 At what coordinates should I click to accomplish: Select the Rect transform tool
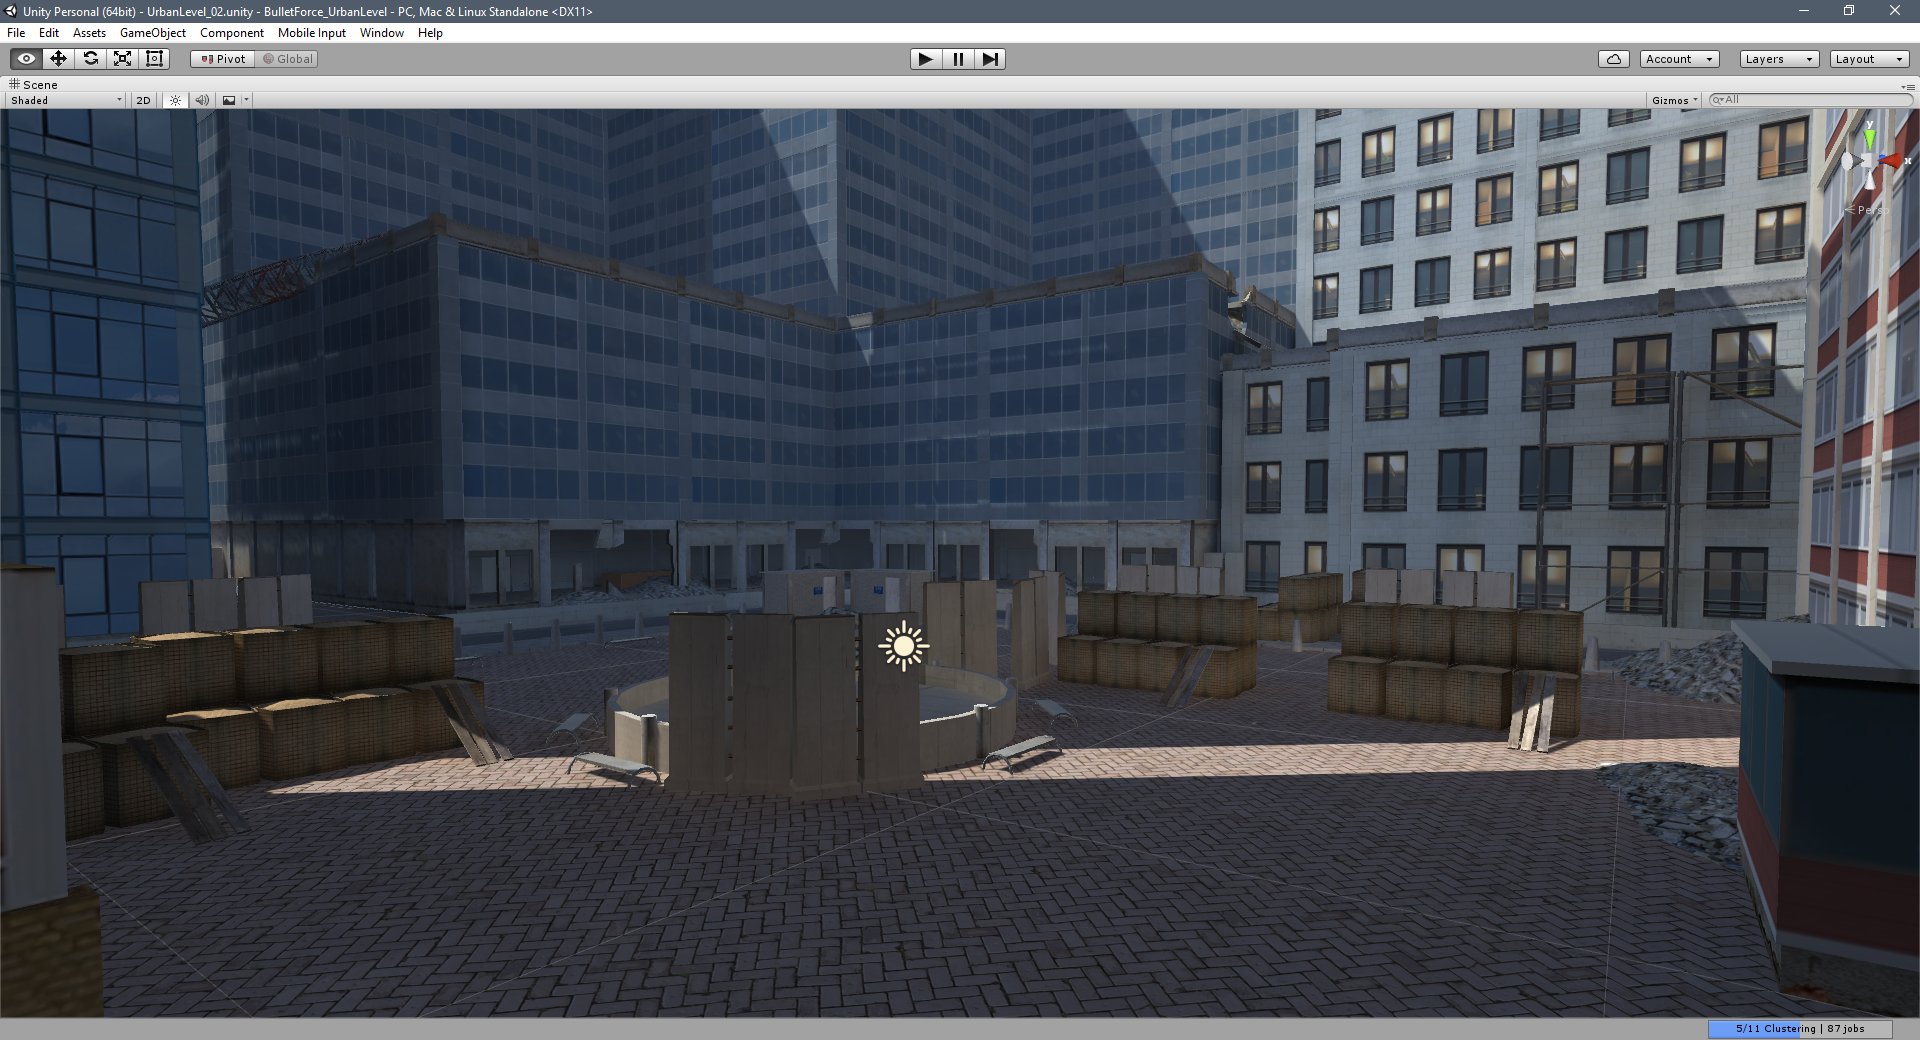pyautogui.click(x=155, y=59)
